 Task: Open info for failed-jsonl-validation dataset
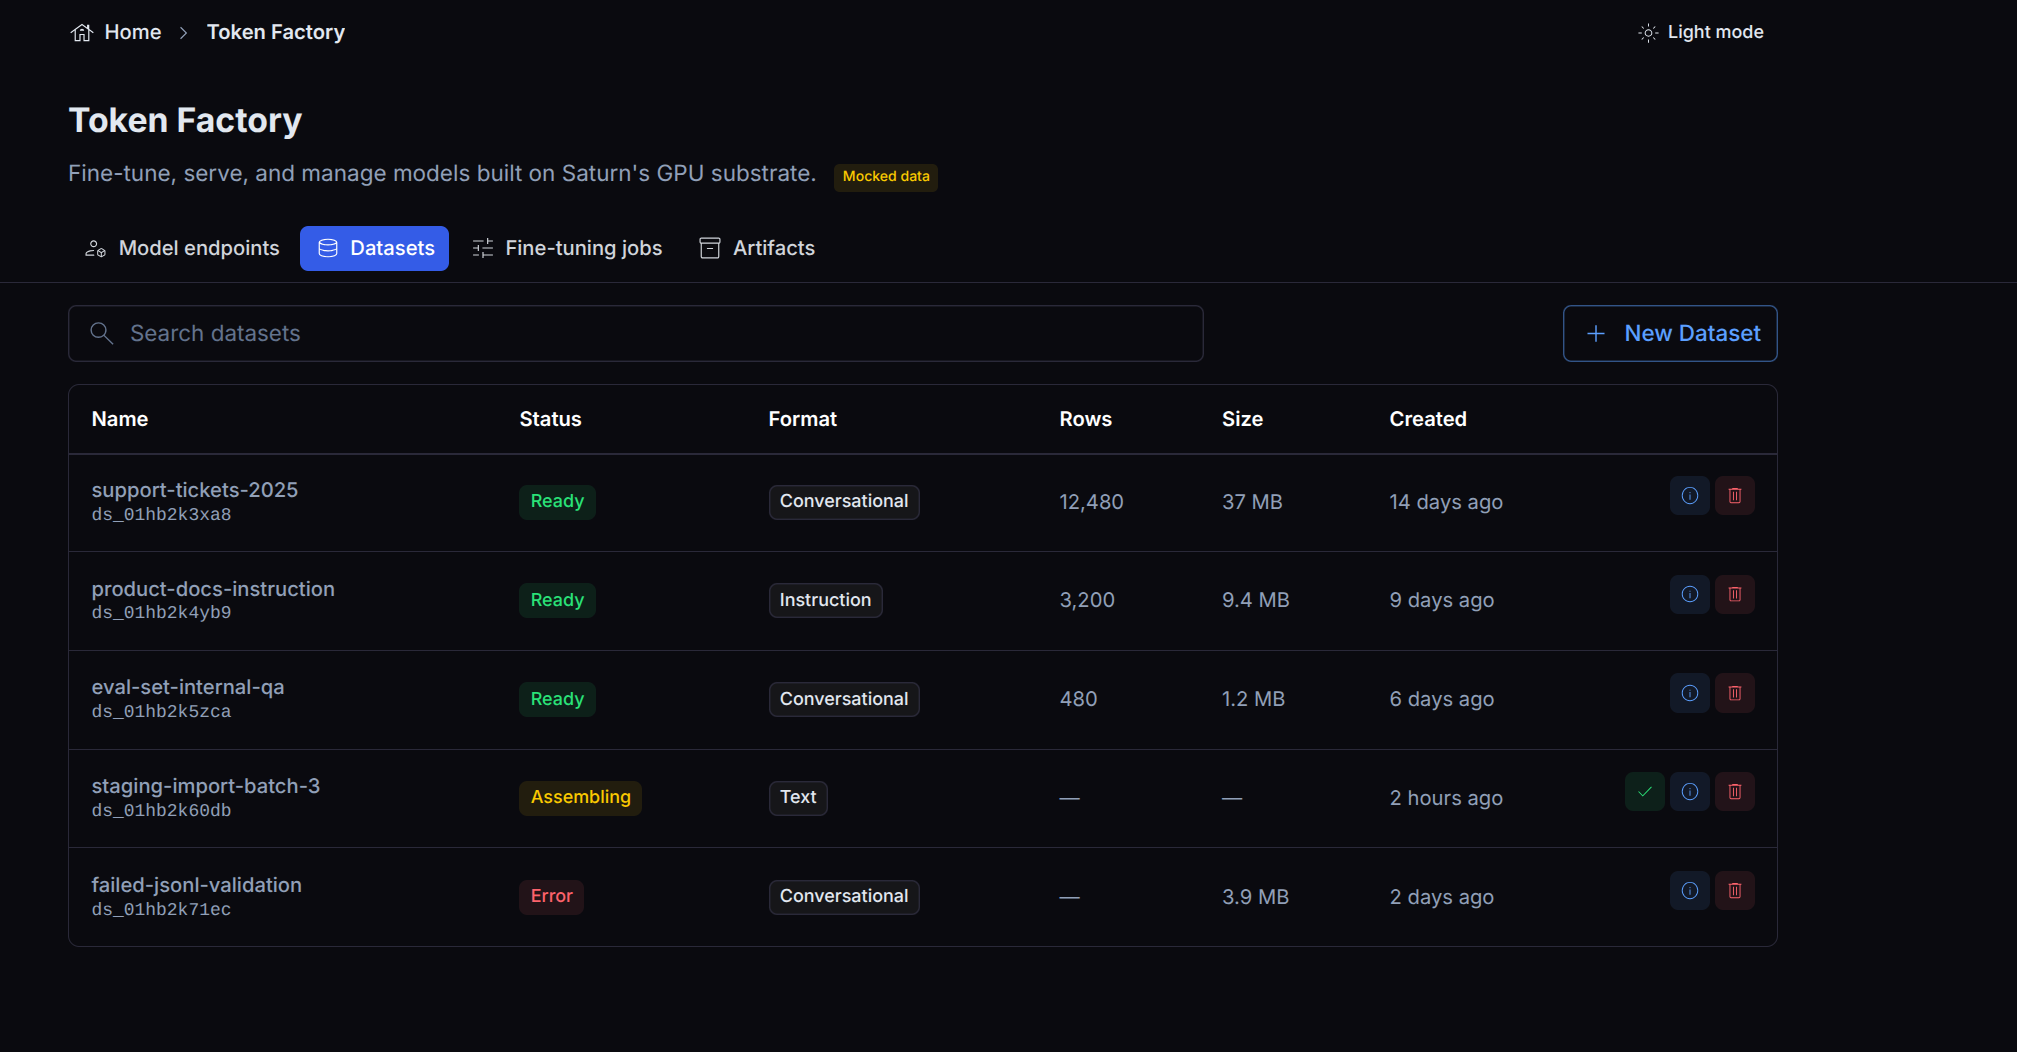click(1689, 891)
